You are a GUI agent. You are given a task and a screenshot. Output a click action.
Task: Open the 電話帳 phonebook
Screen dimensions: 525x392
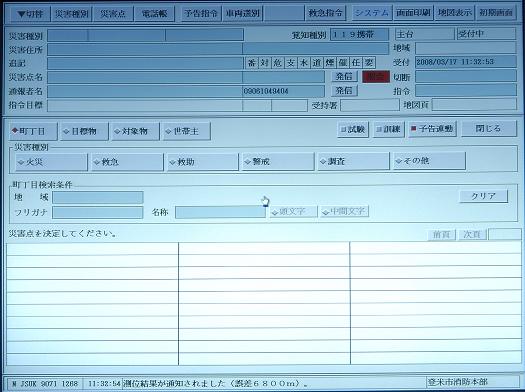[154, 14]
